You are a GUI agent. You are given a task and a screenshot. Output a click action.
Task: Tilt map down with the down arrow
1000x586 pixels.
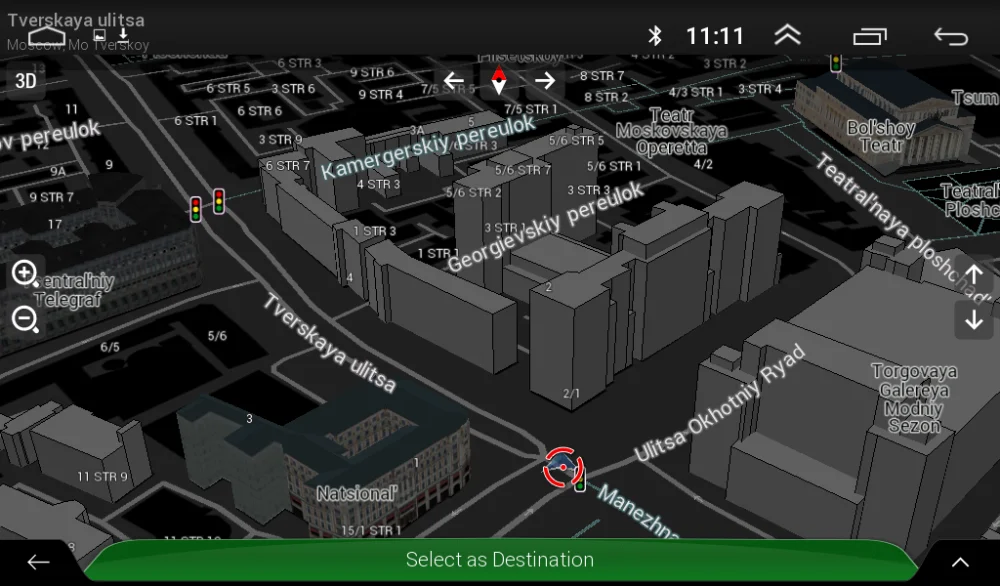974,320
